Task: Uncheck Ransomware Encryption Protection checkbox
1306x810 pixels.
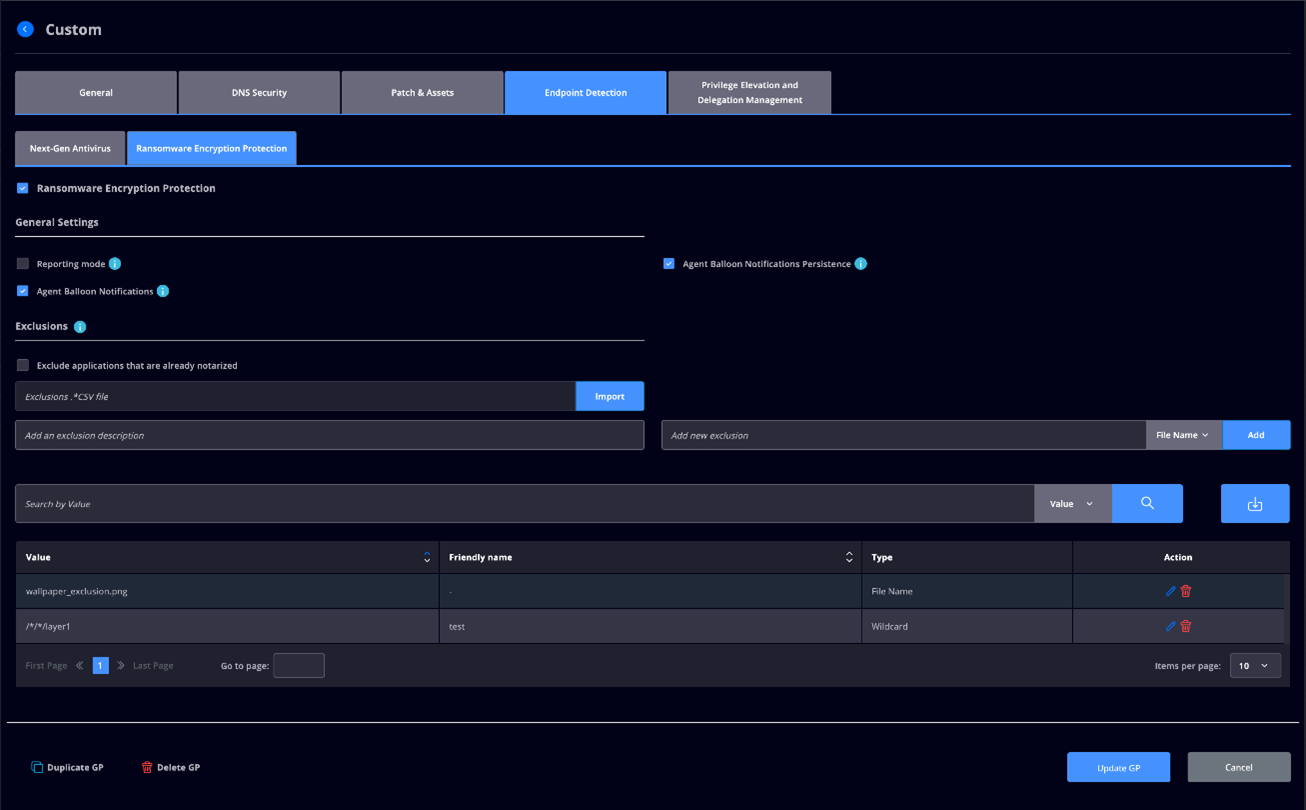Action: (22, 188)
